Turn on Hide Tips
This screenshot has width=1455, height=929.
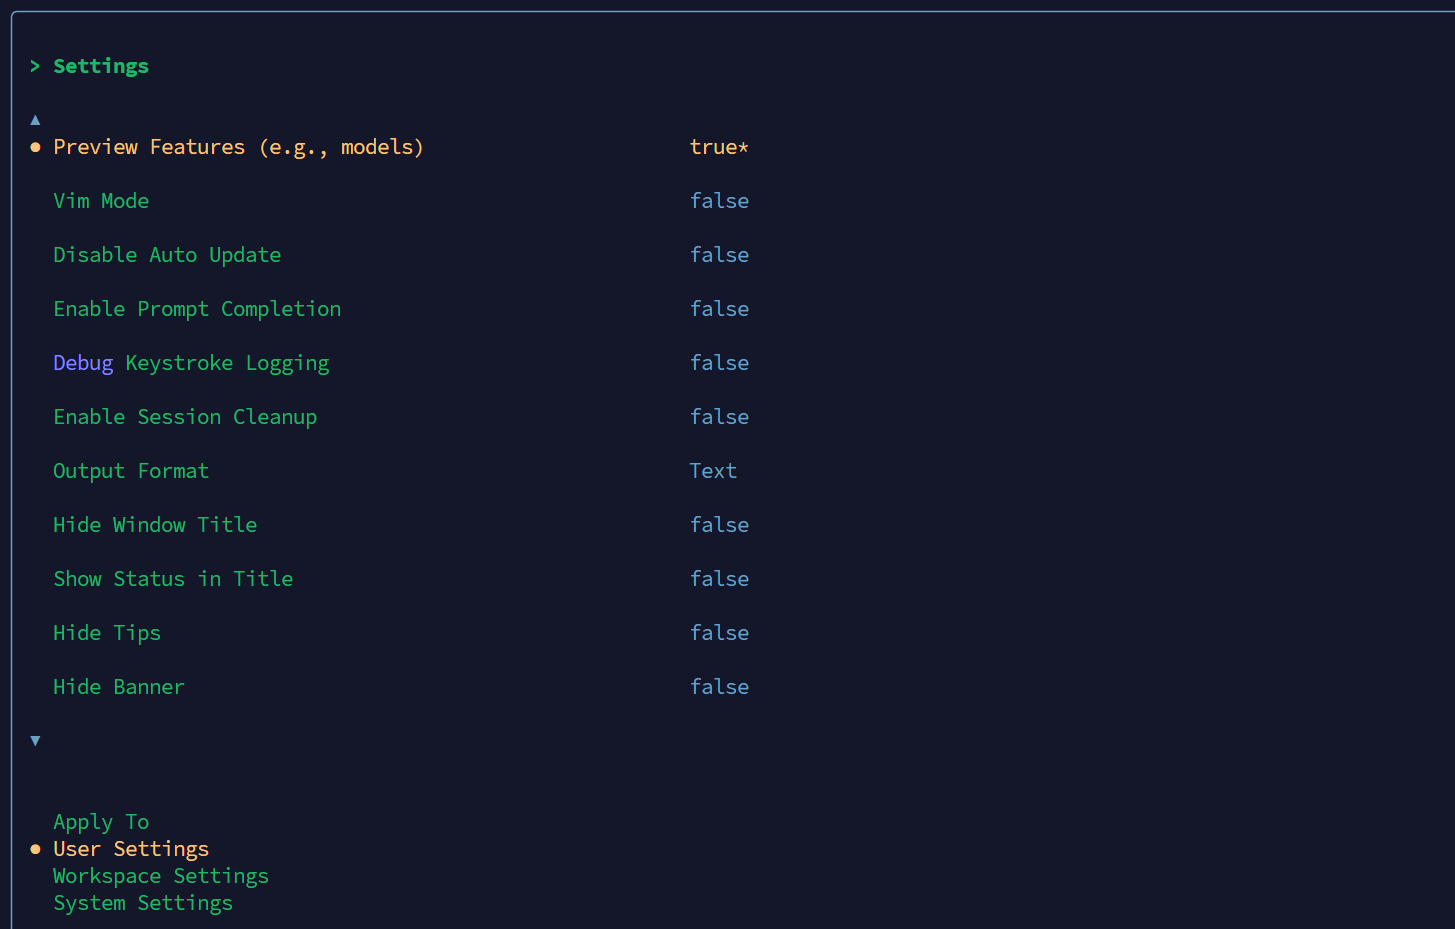[107, 632]
